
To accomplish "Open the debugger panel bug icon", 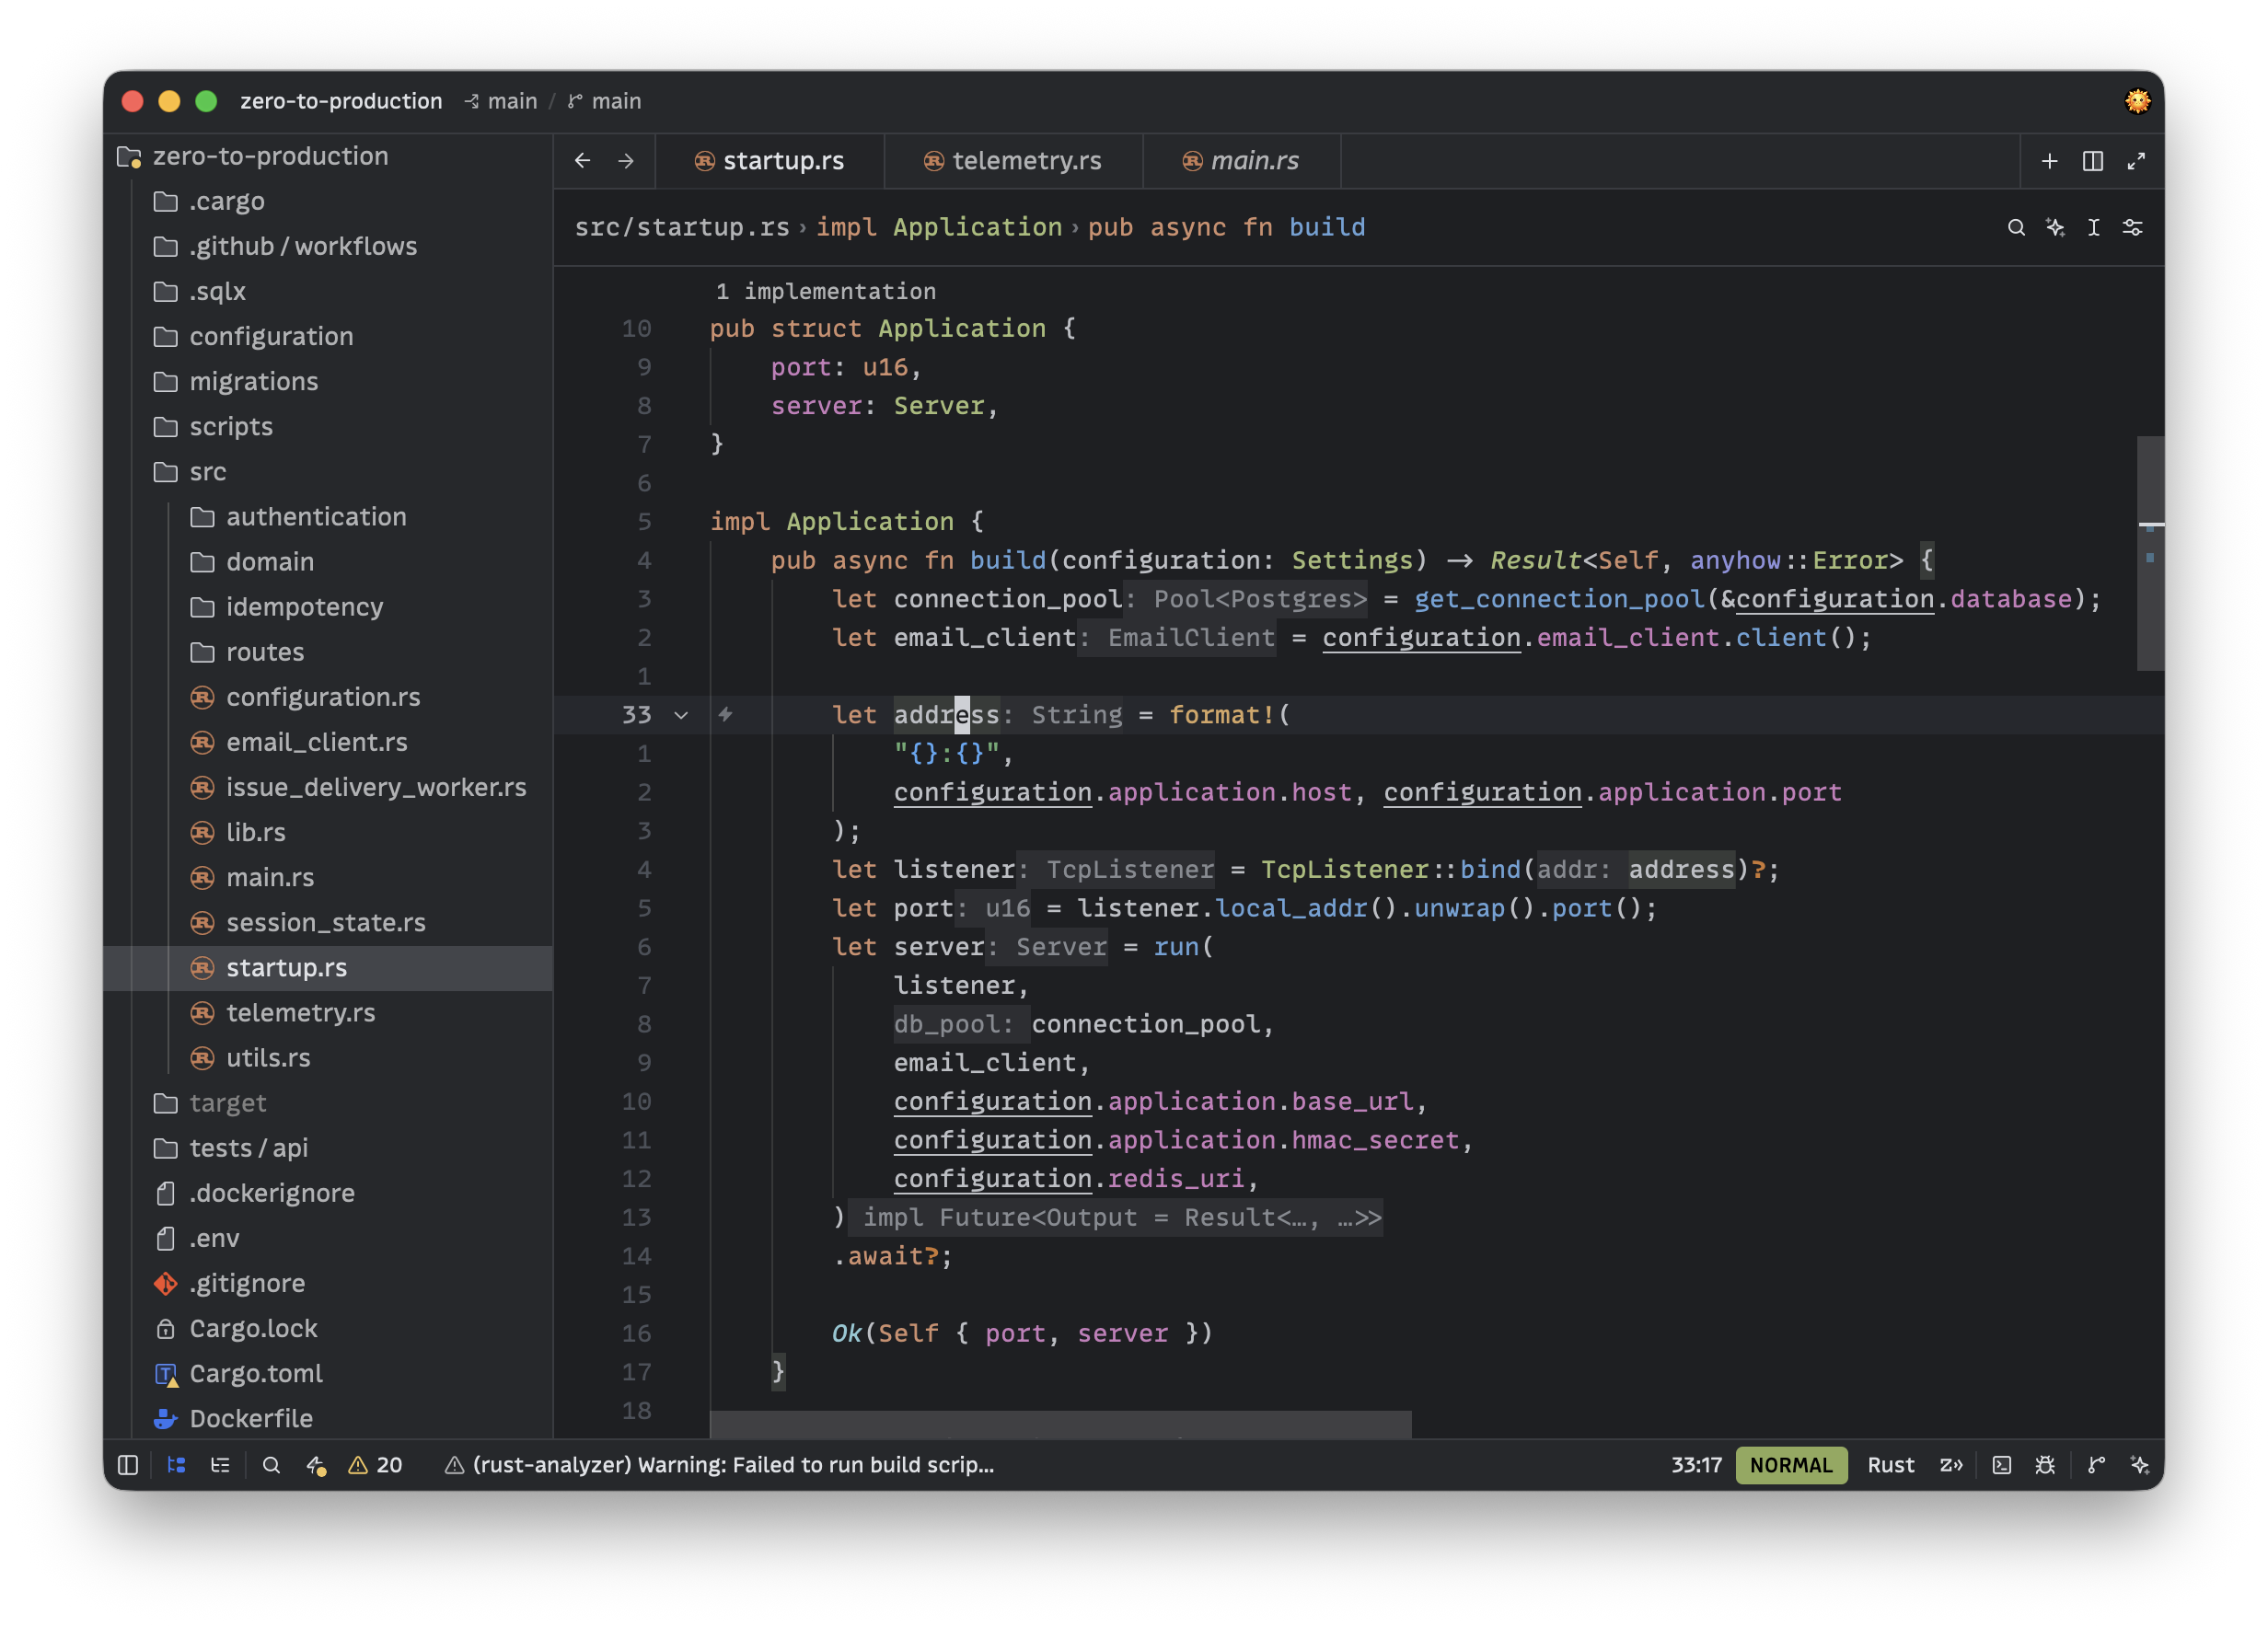I will [2045, 1465].
